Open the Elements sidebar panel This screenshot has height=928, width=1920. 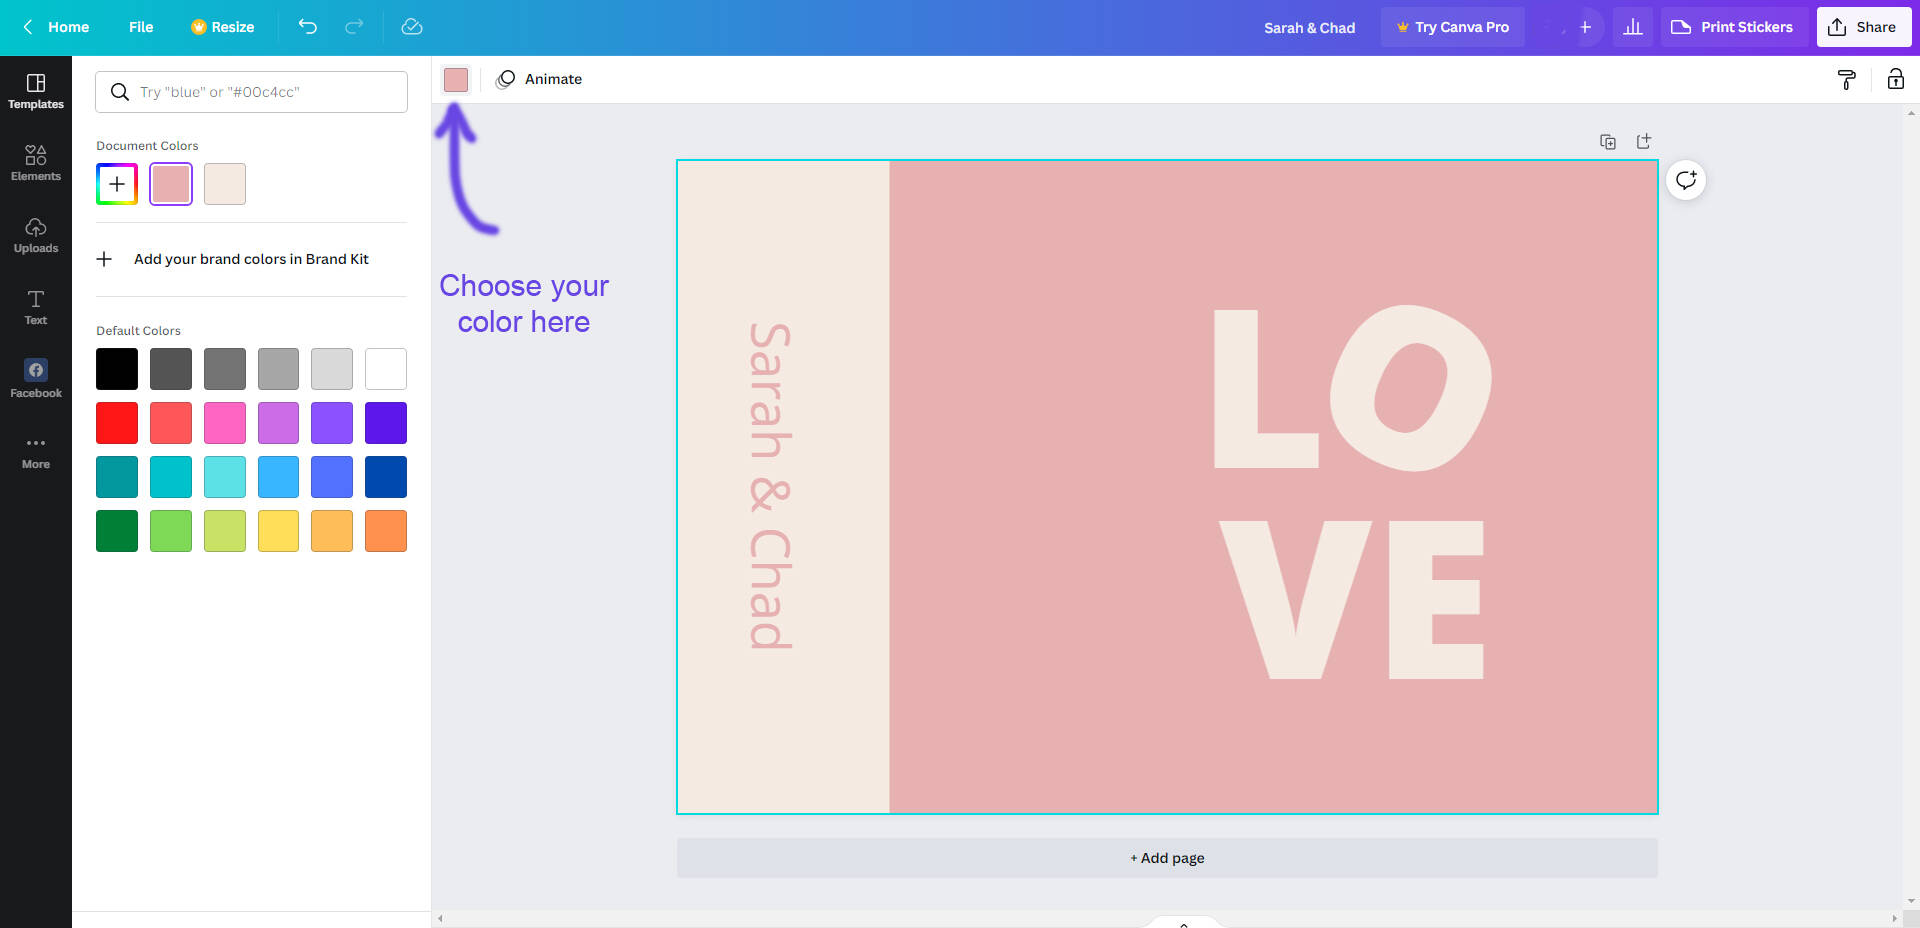pyautogui.click(x=36, y=162)
